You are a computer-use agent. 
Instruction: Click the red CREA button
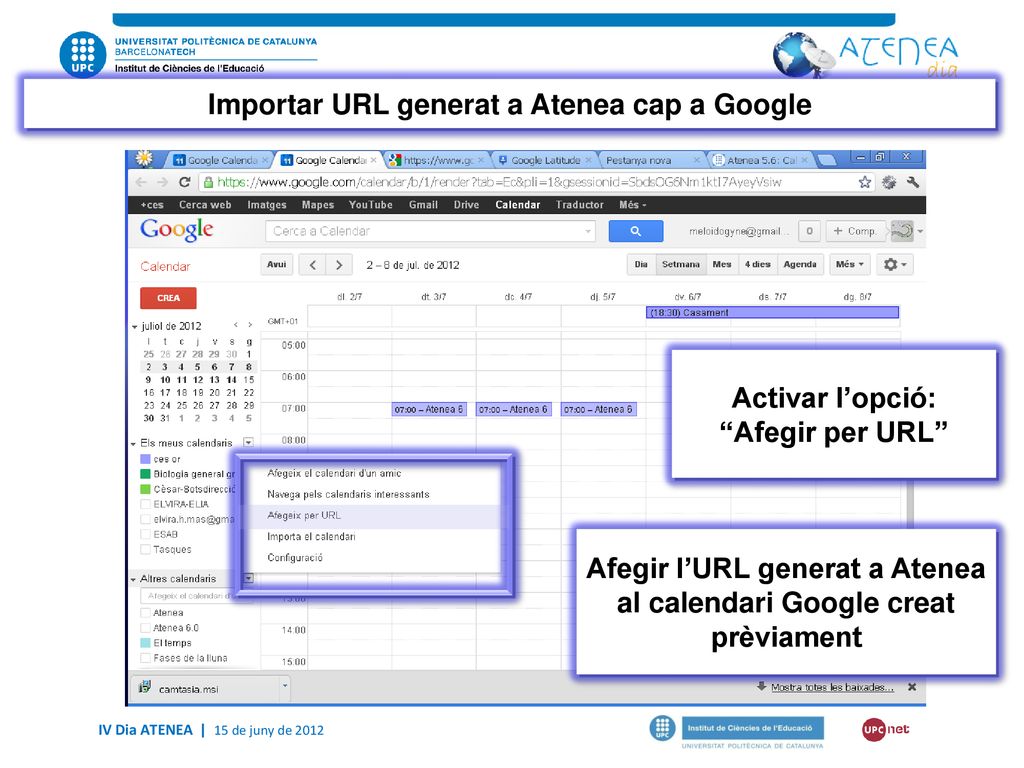168,298
